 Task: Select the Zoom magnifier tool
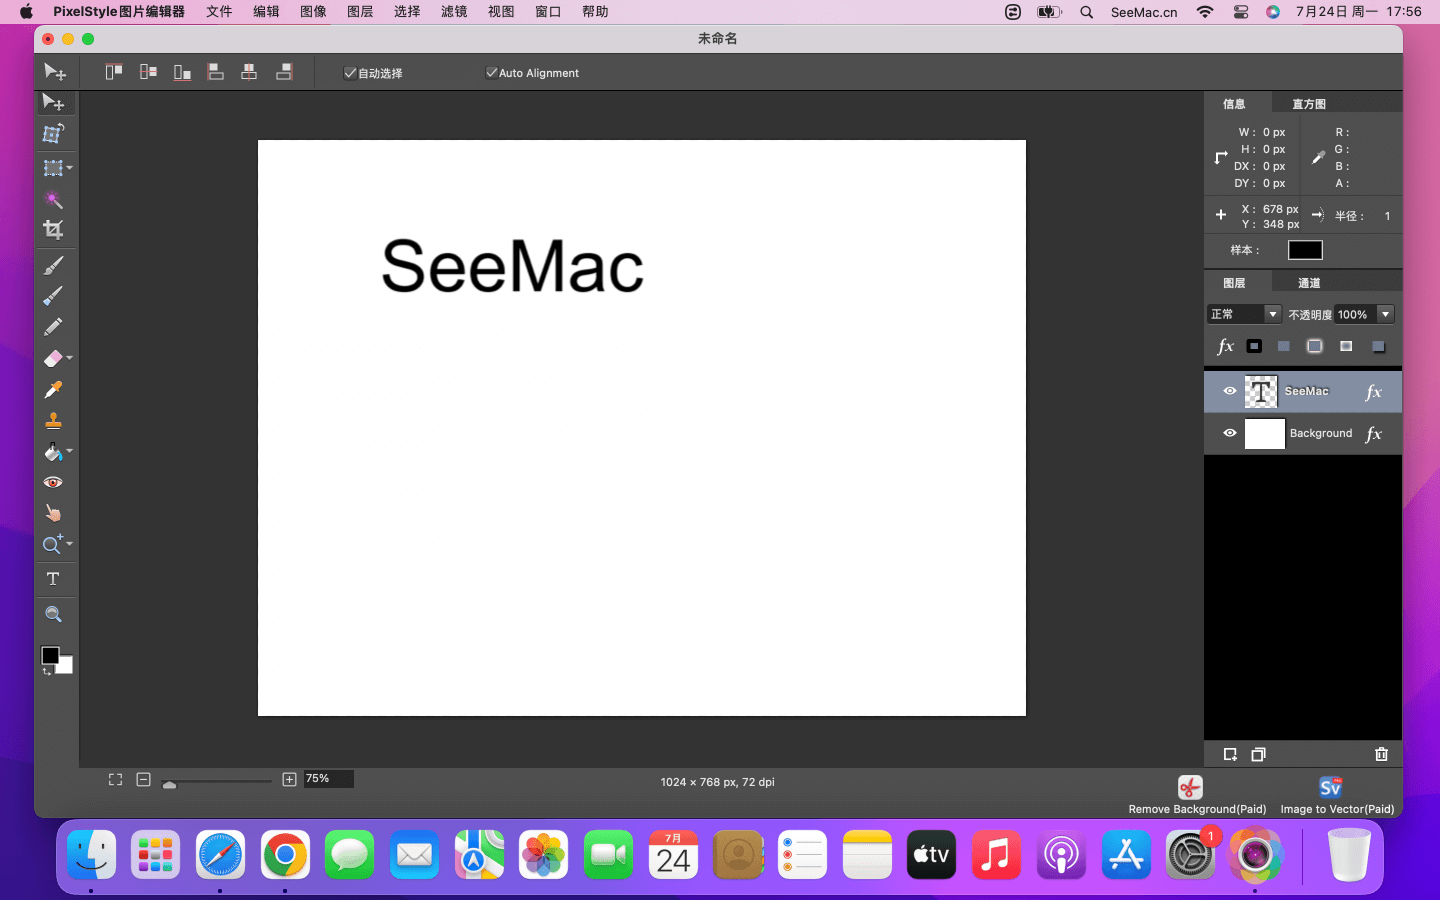(x=53, y=615)
